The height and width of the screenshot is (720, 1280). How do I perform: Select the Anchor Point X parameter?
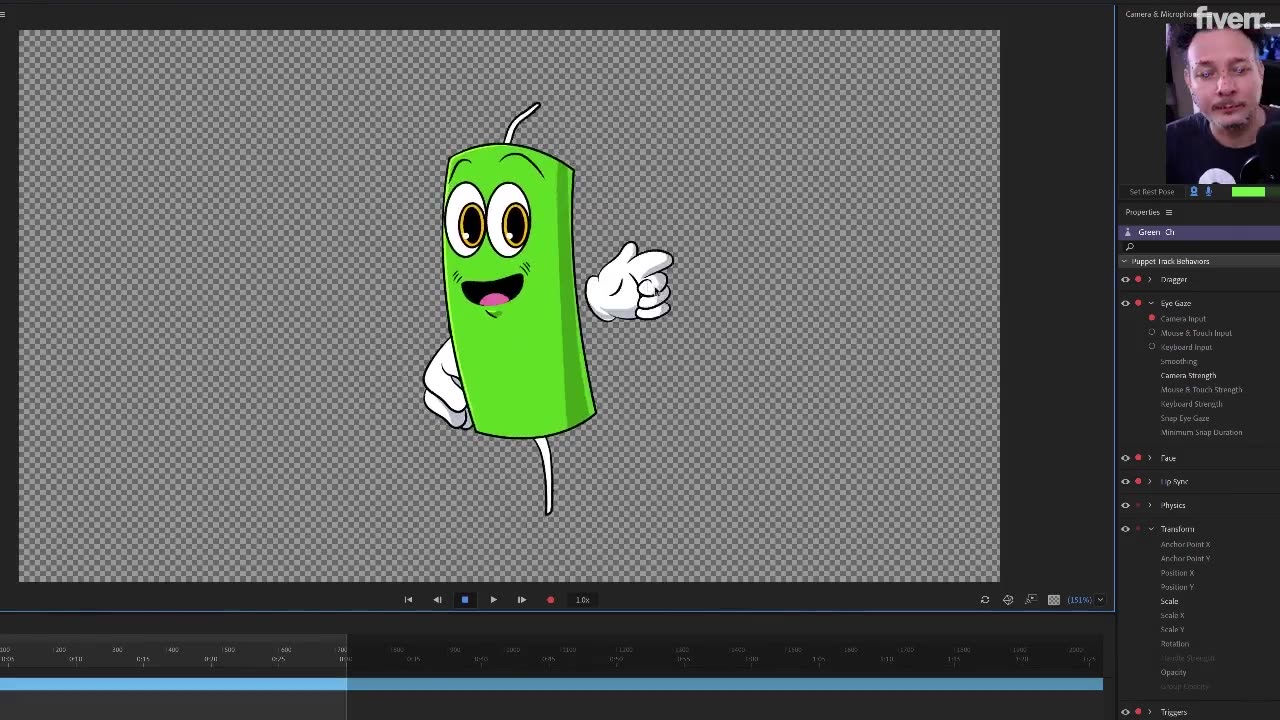pyautogui.click(x=1185, y=544)
